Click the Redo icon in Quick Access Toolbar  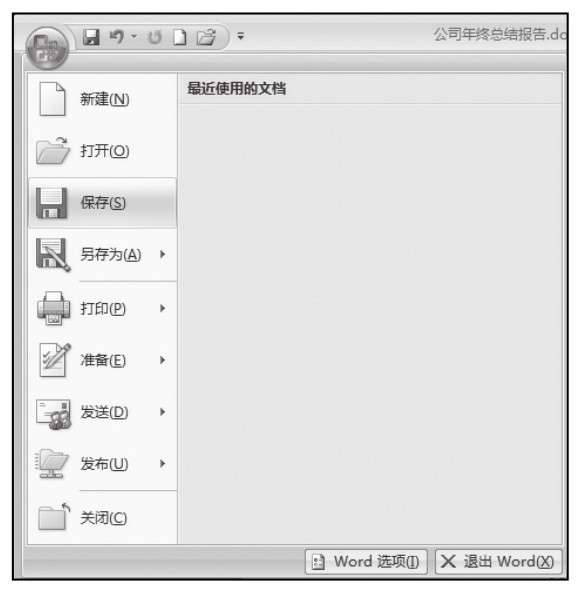(155, 37)
